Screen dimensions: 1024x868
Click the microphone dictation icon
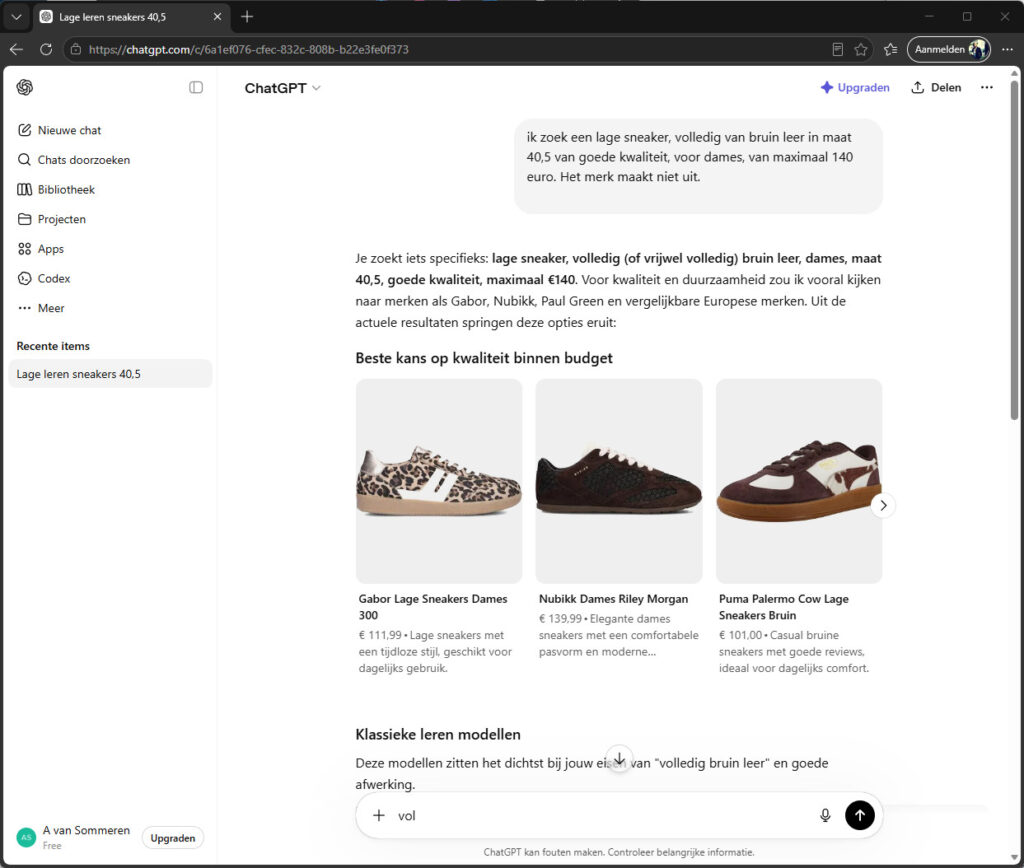pos(825,815)
